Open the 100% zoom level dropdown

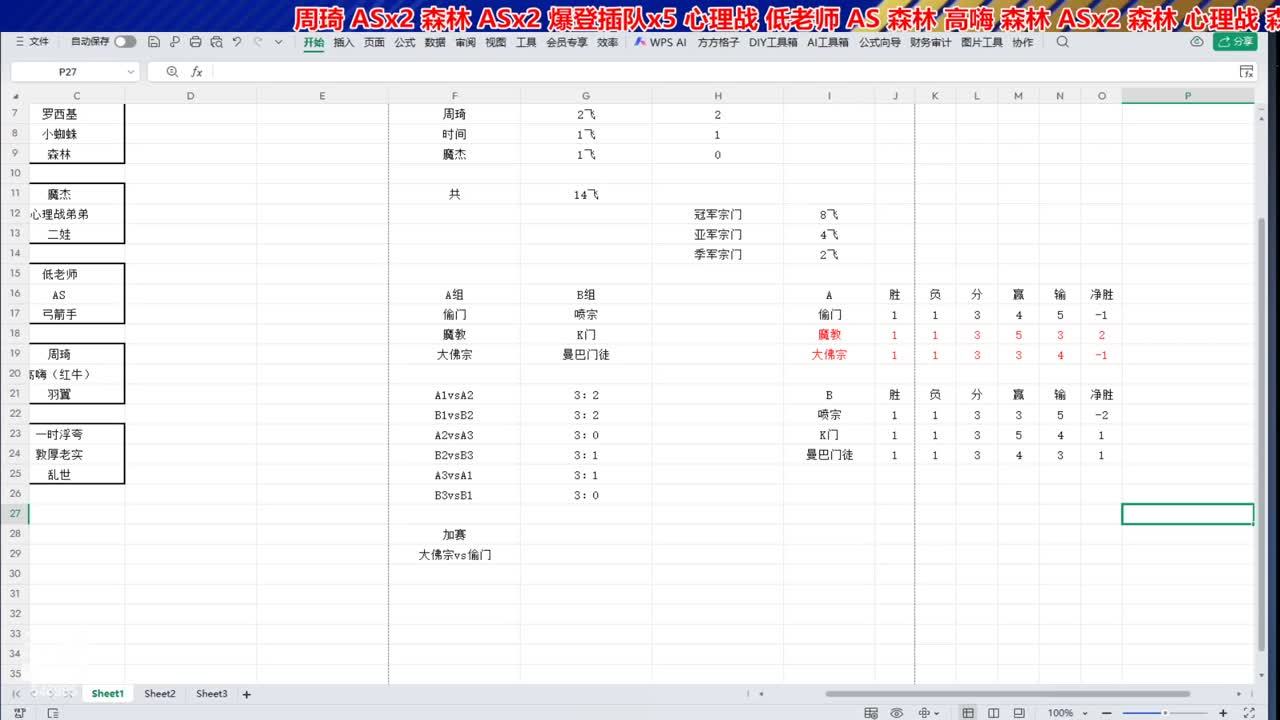pyautogui.click(x=1066, y=713)
